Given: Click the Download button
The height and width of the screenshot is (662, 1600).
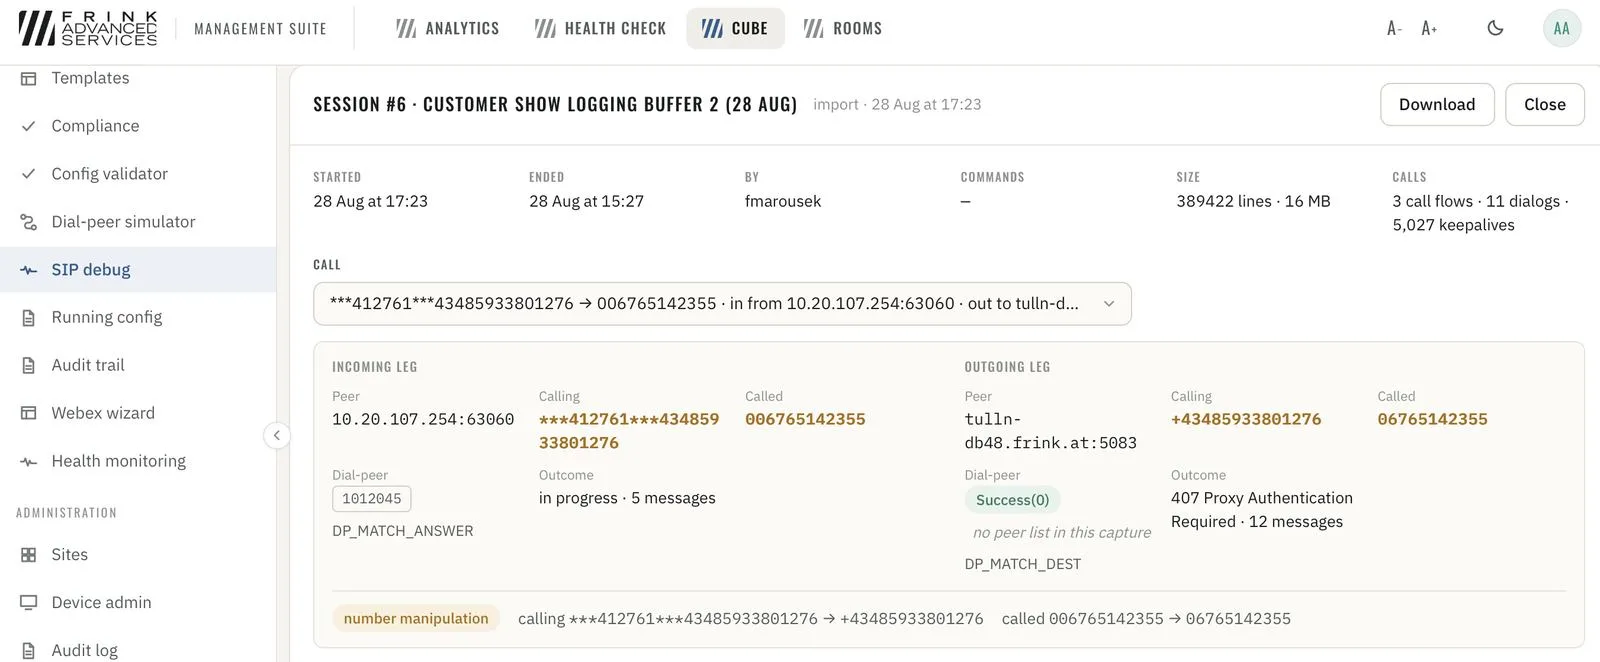Looking at the screenshot, I should coord(1437,105).
